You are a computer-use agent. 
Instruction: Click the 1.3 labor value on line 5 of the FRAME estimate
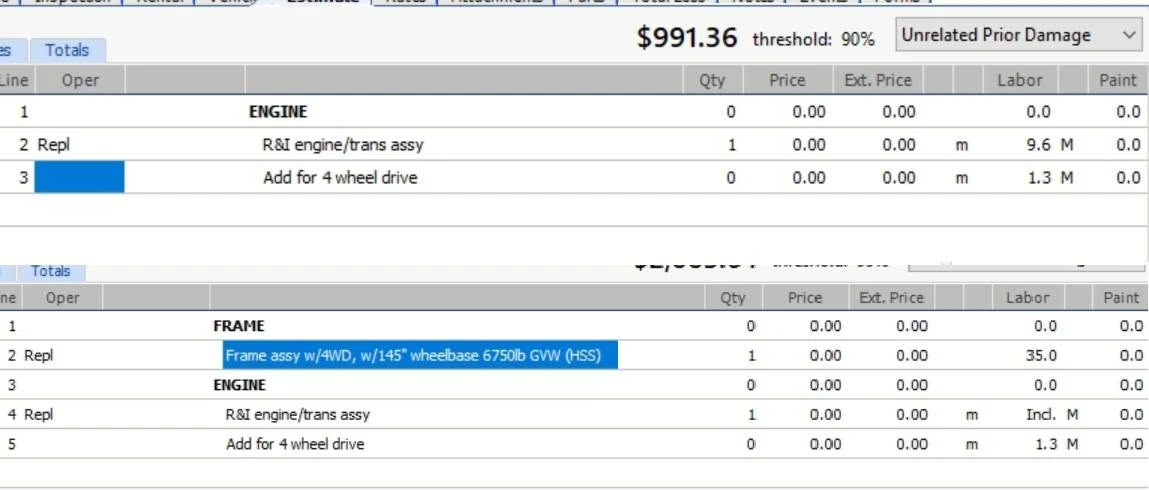1044,444
